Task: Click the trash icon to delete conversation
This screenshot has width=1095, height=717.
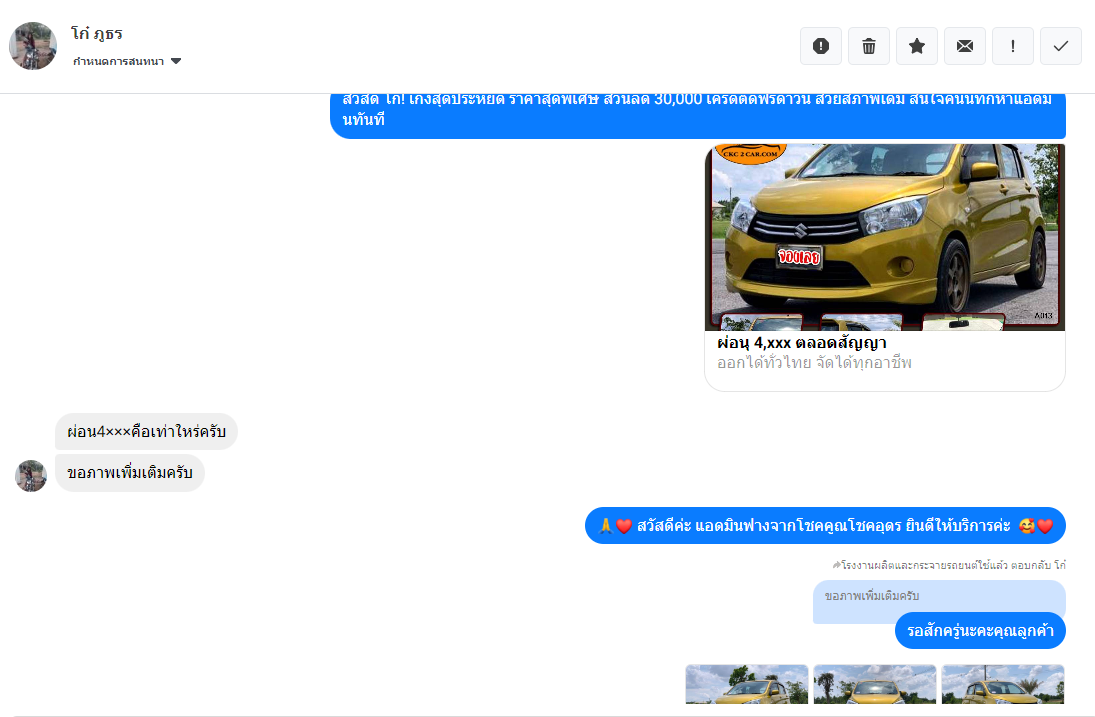Action: (869, 46)
